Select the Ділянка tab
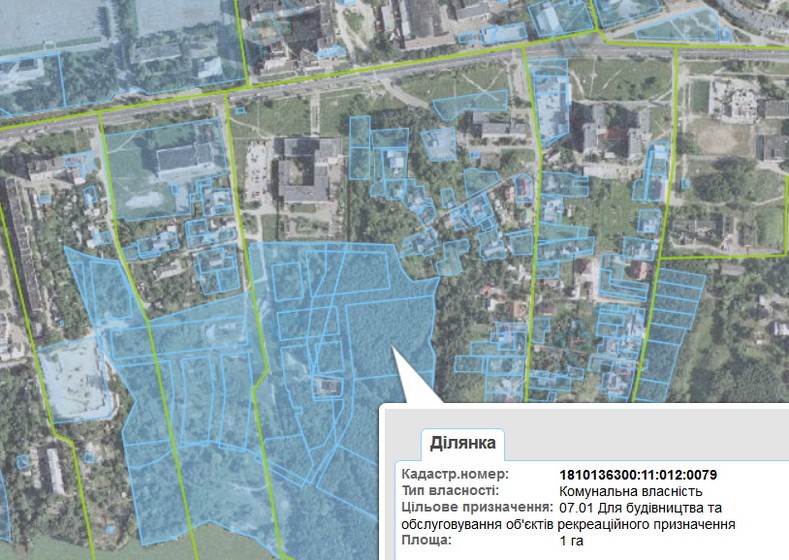The width and height of the screenshot is (789, 560). click(x=463, y=441)
